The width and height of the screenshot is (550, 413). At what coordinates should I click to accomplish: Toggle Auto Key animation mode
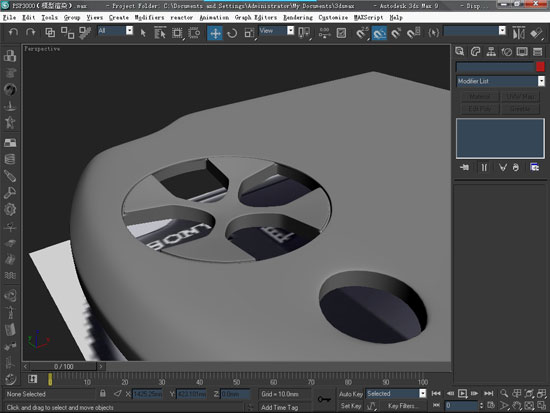pos(350,394)
